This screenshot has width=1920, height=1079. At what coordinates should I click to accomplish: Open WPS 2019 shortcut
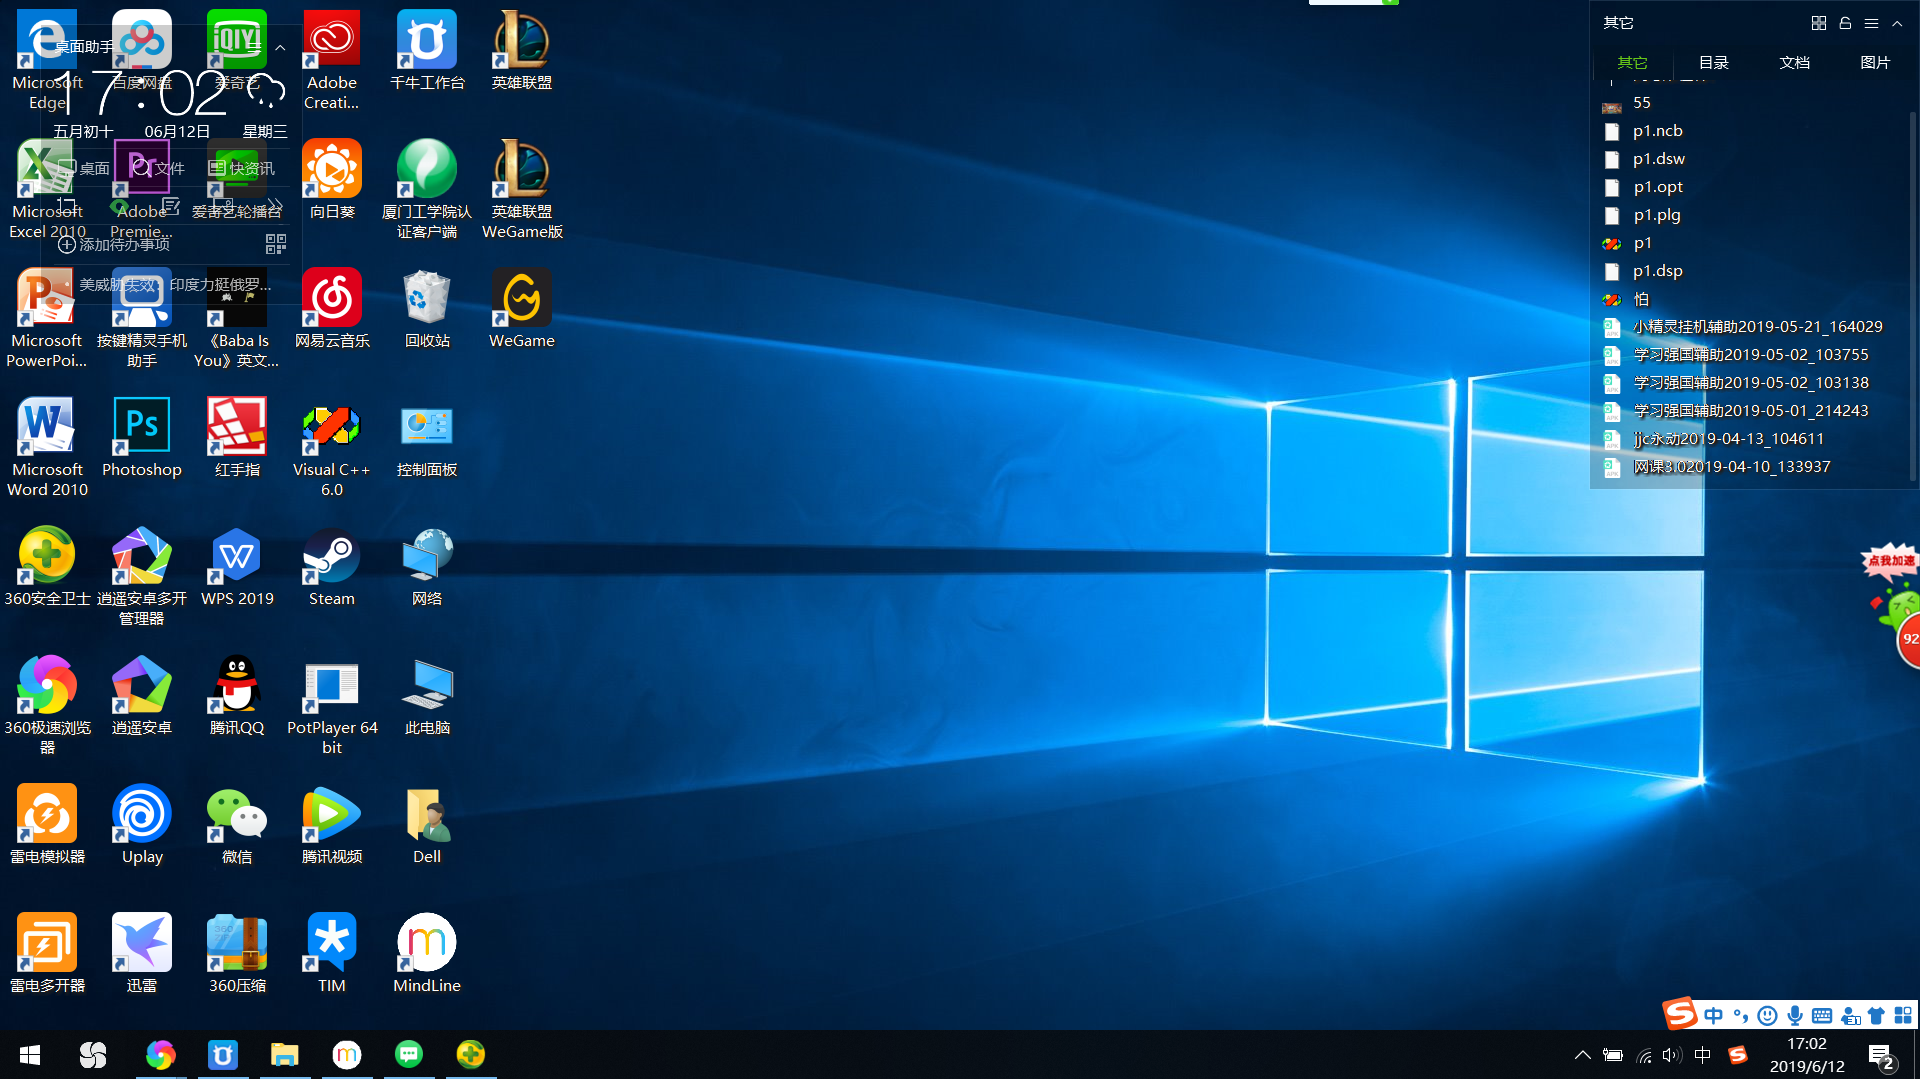(237, 567)
